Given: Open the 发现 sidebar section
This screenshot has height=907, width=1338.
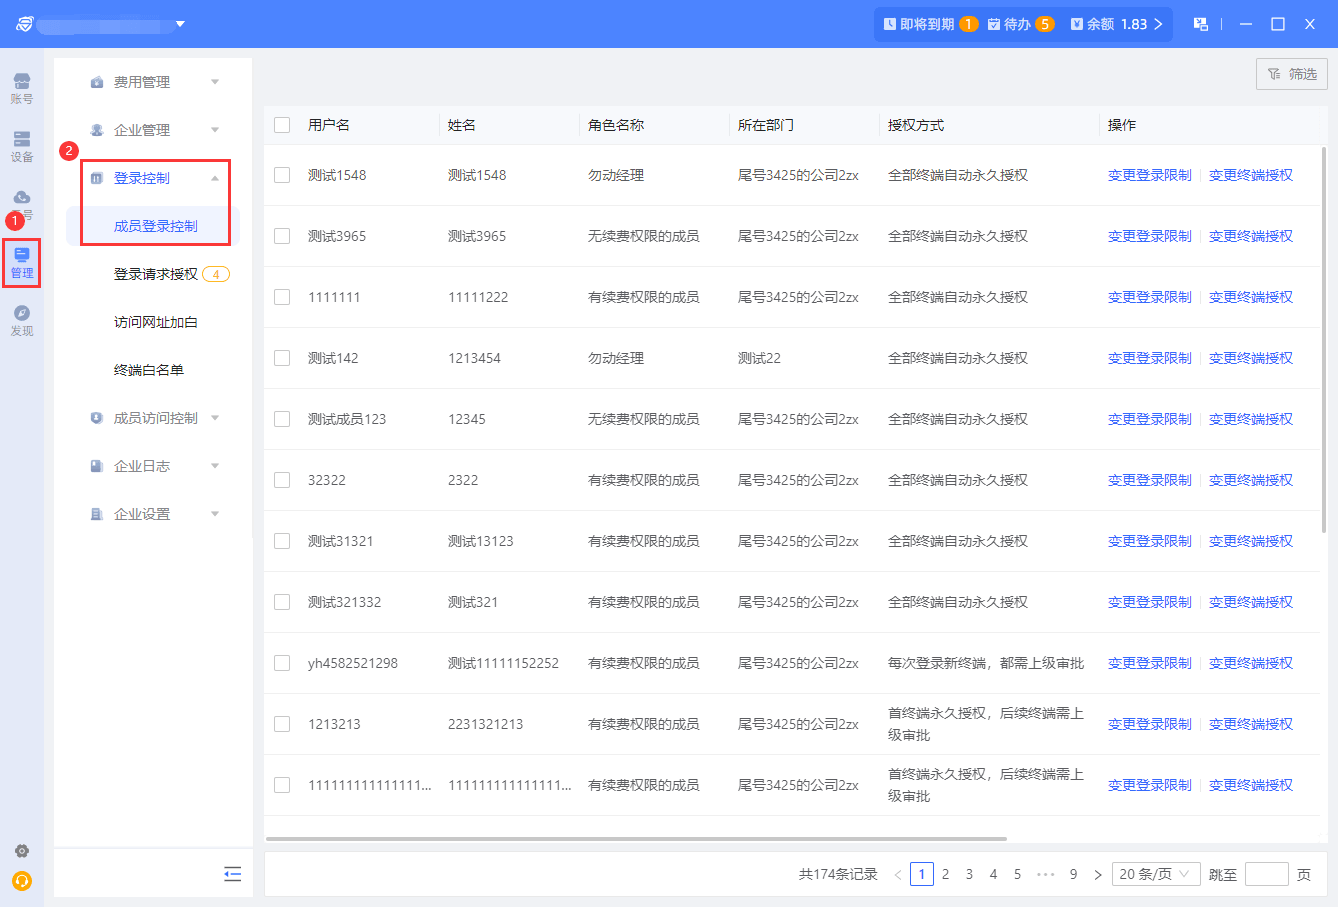Looking at the screenshot, I should click(x=21, y=320).
